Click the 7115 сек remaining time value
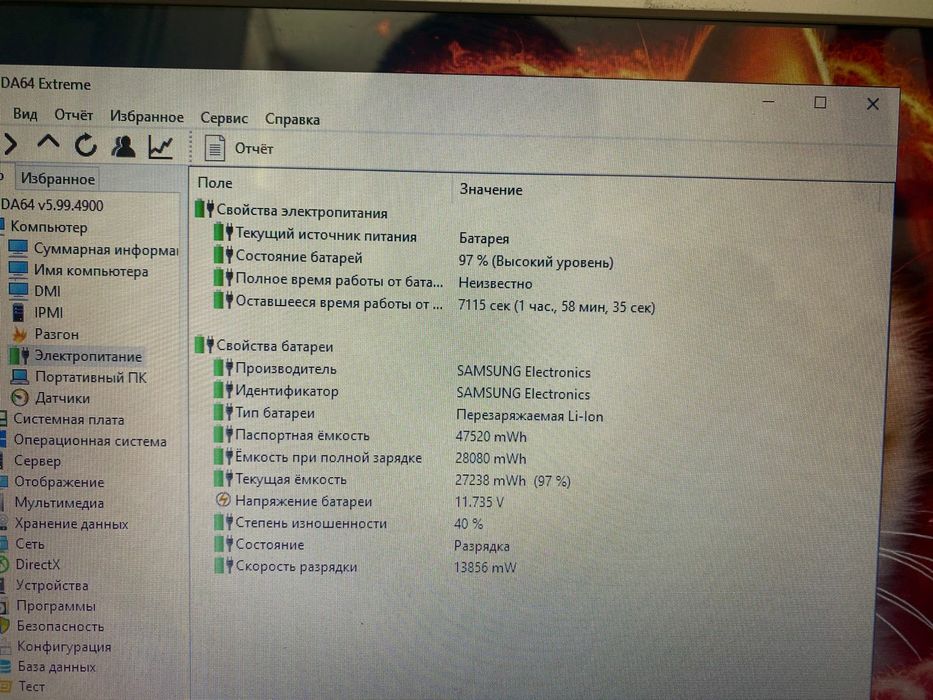933x700 pixels. pos(556,307)
